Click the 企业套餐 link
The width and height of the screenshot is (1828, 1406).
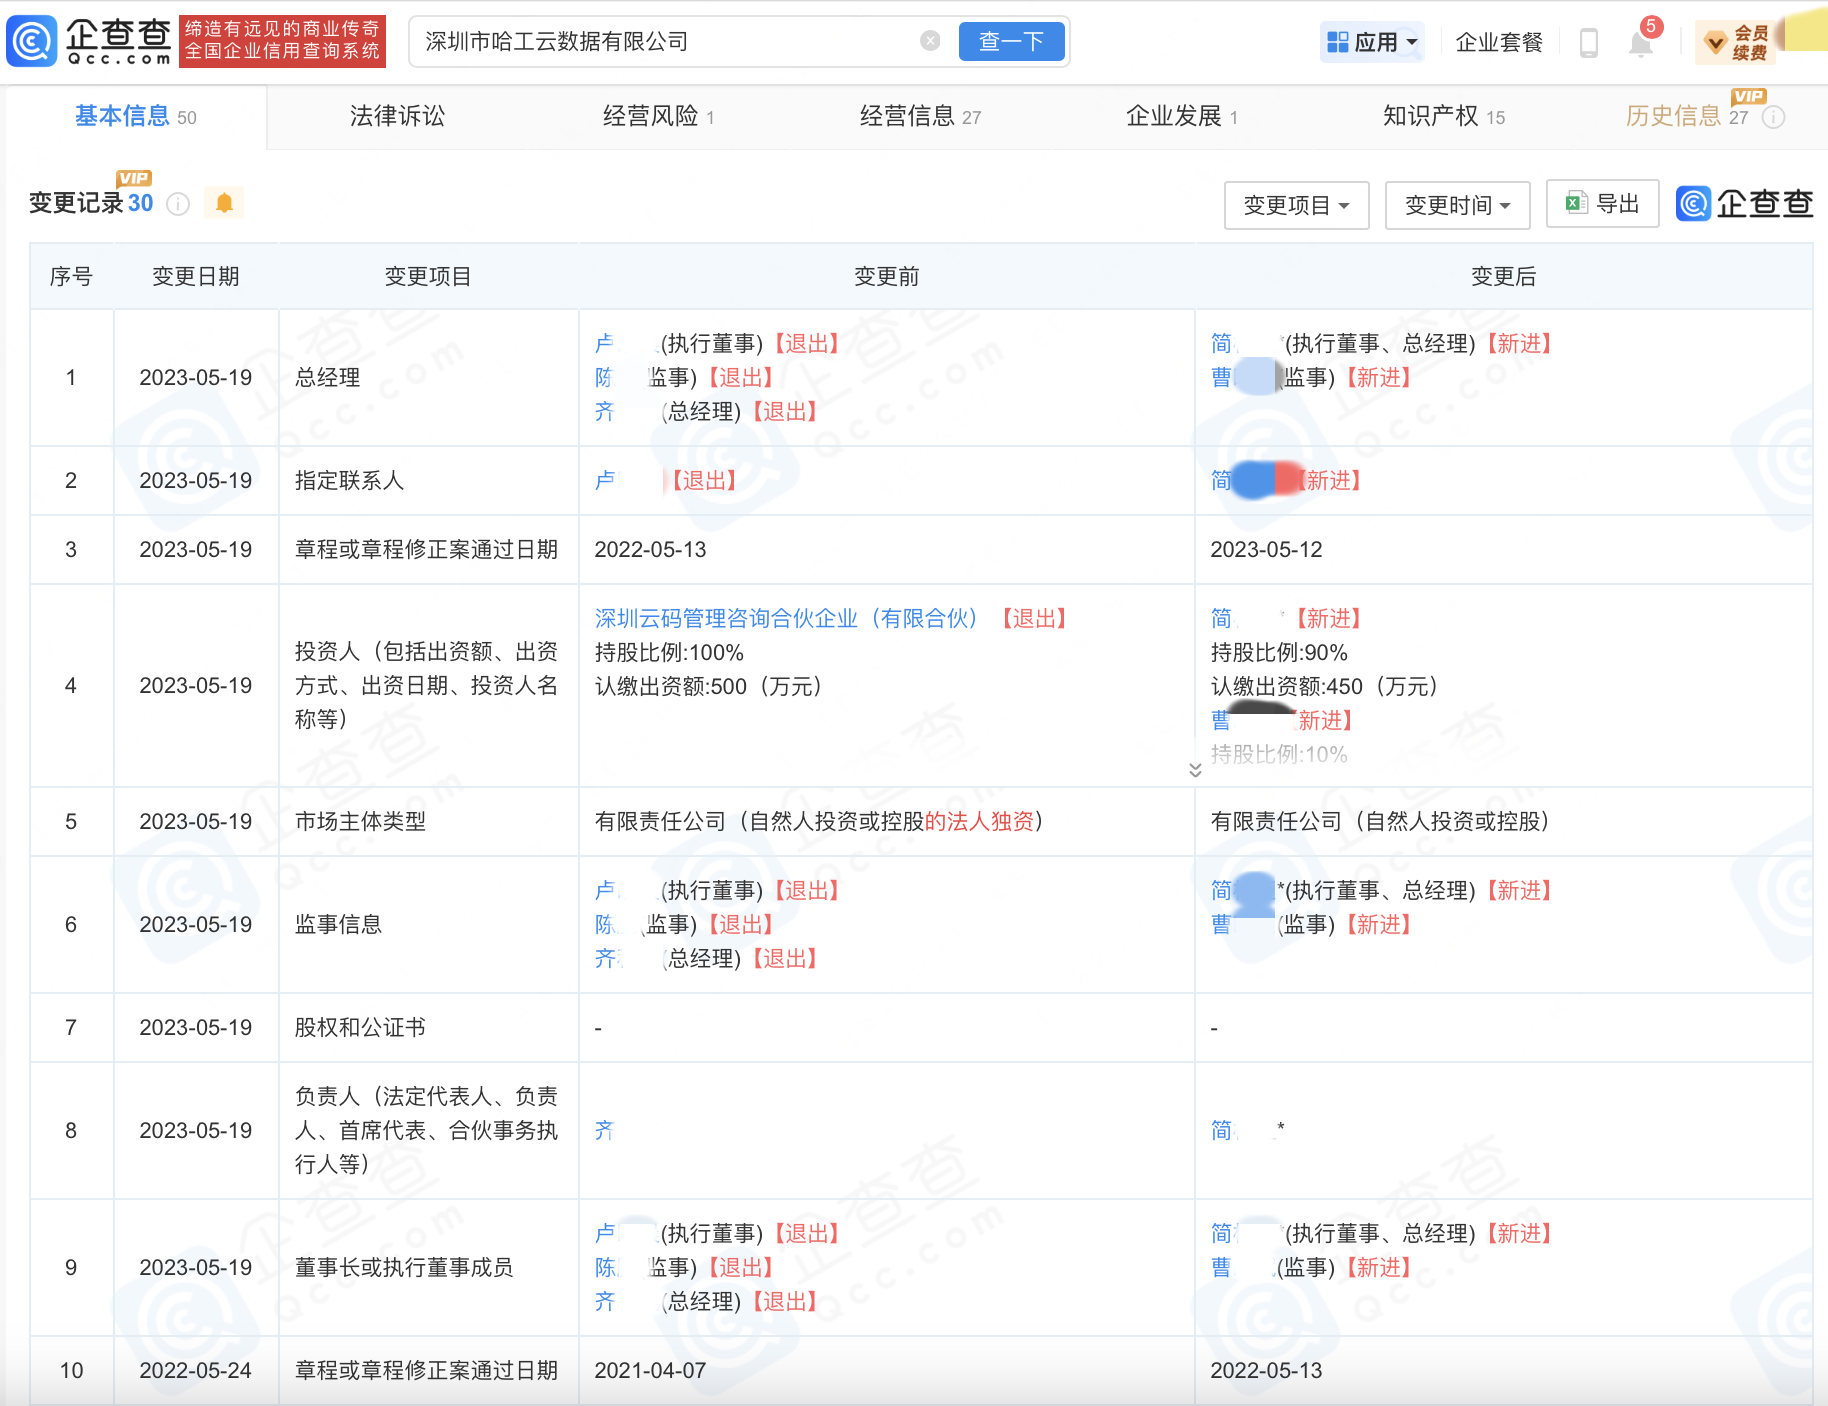(x=1499, y=42)
